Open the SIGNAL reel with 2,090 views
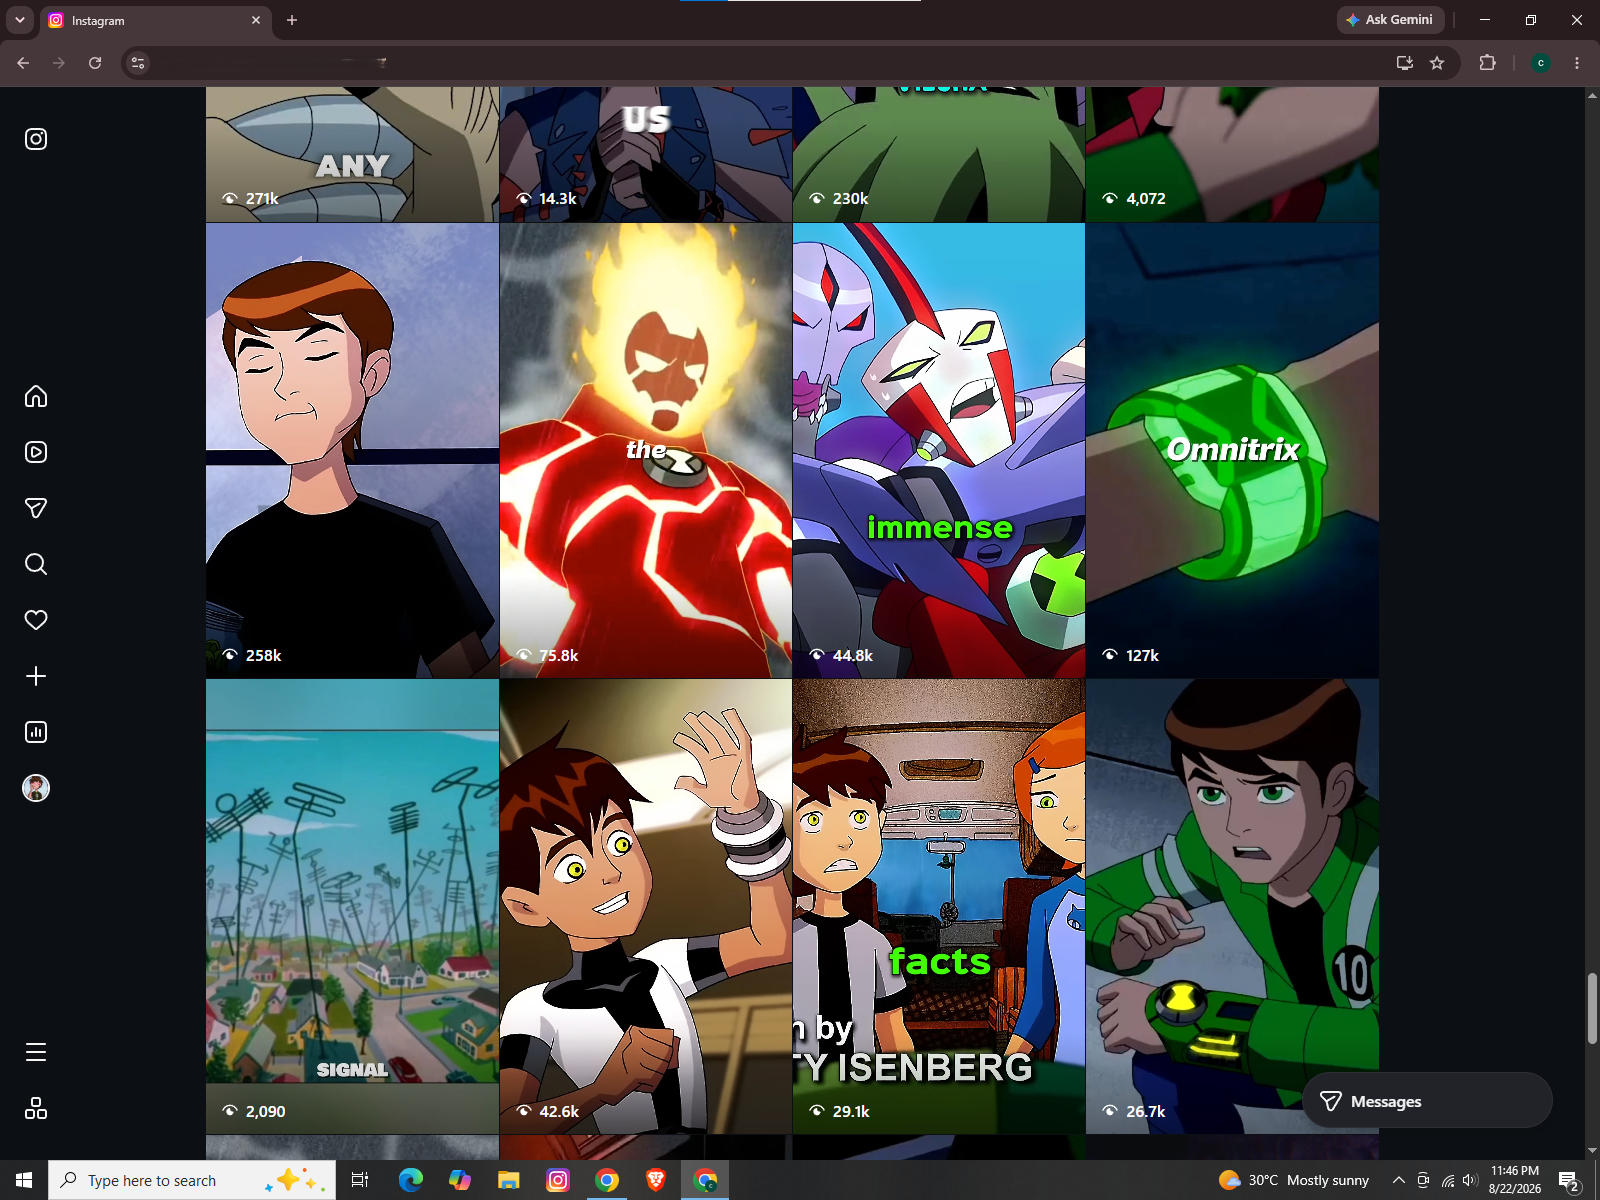Image resolution: width=1600 pixels, height=1200 pixels. pos(352,907)
